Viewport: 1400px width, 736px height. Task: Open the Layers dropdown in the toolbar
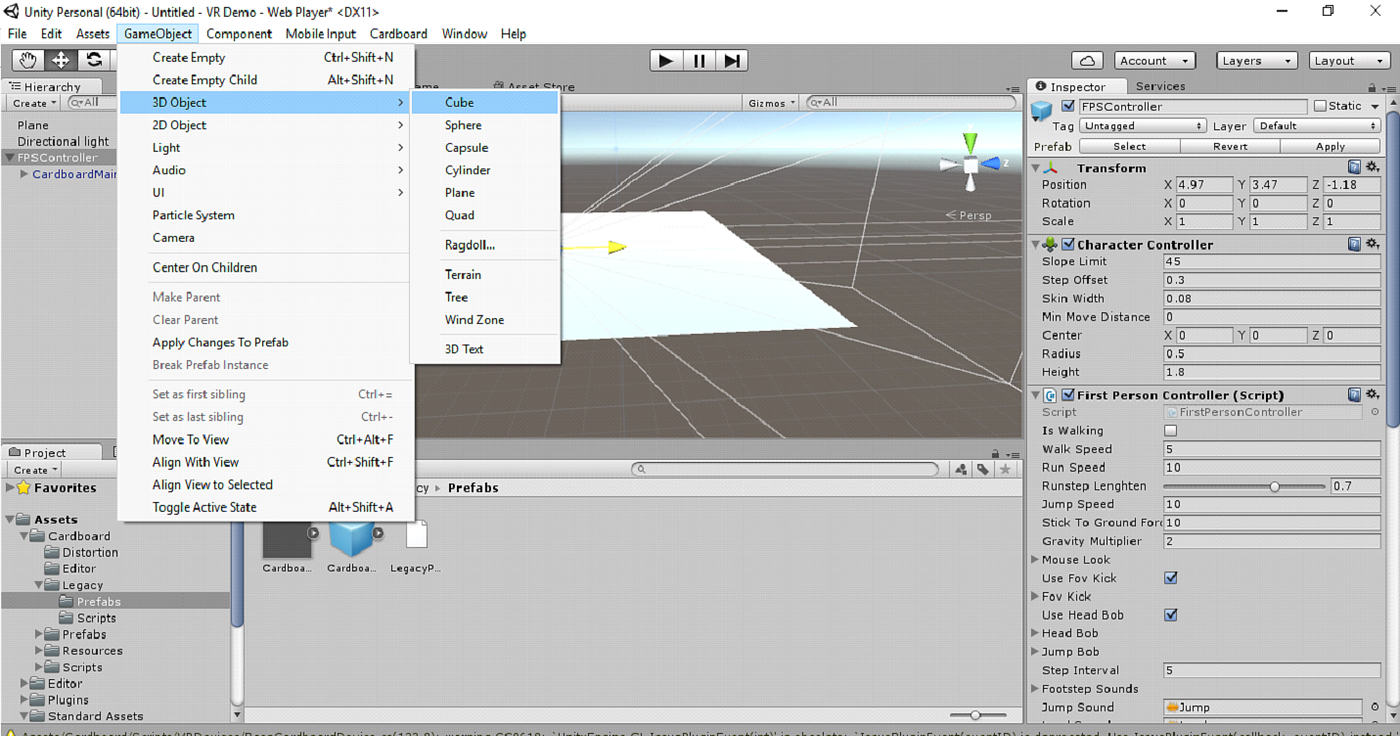pos(1256,61)
